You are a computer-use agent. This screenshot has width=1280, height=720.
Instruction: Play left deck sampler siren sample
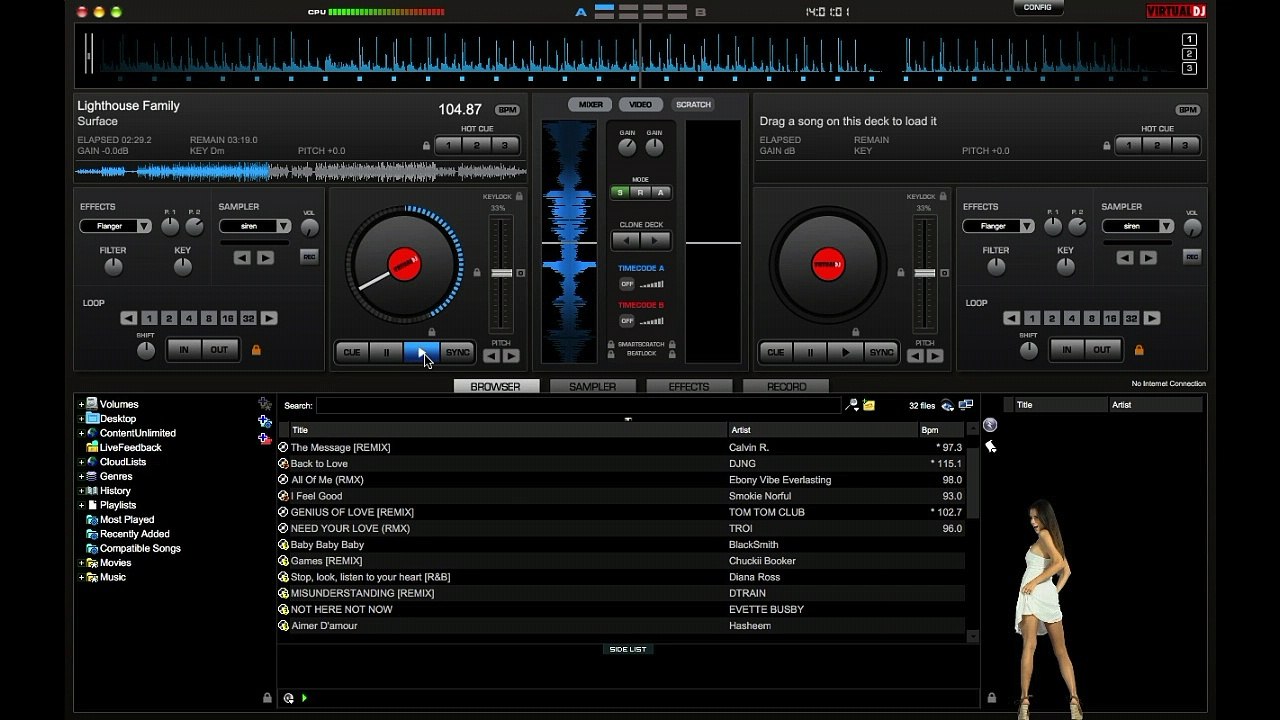265,257
